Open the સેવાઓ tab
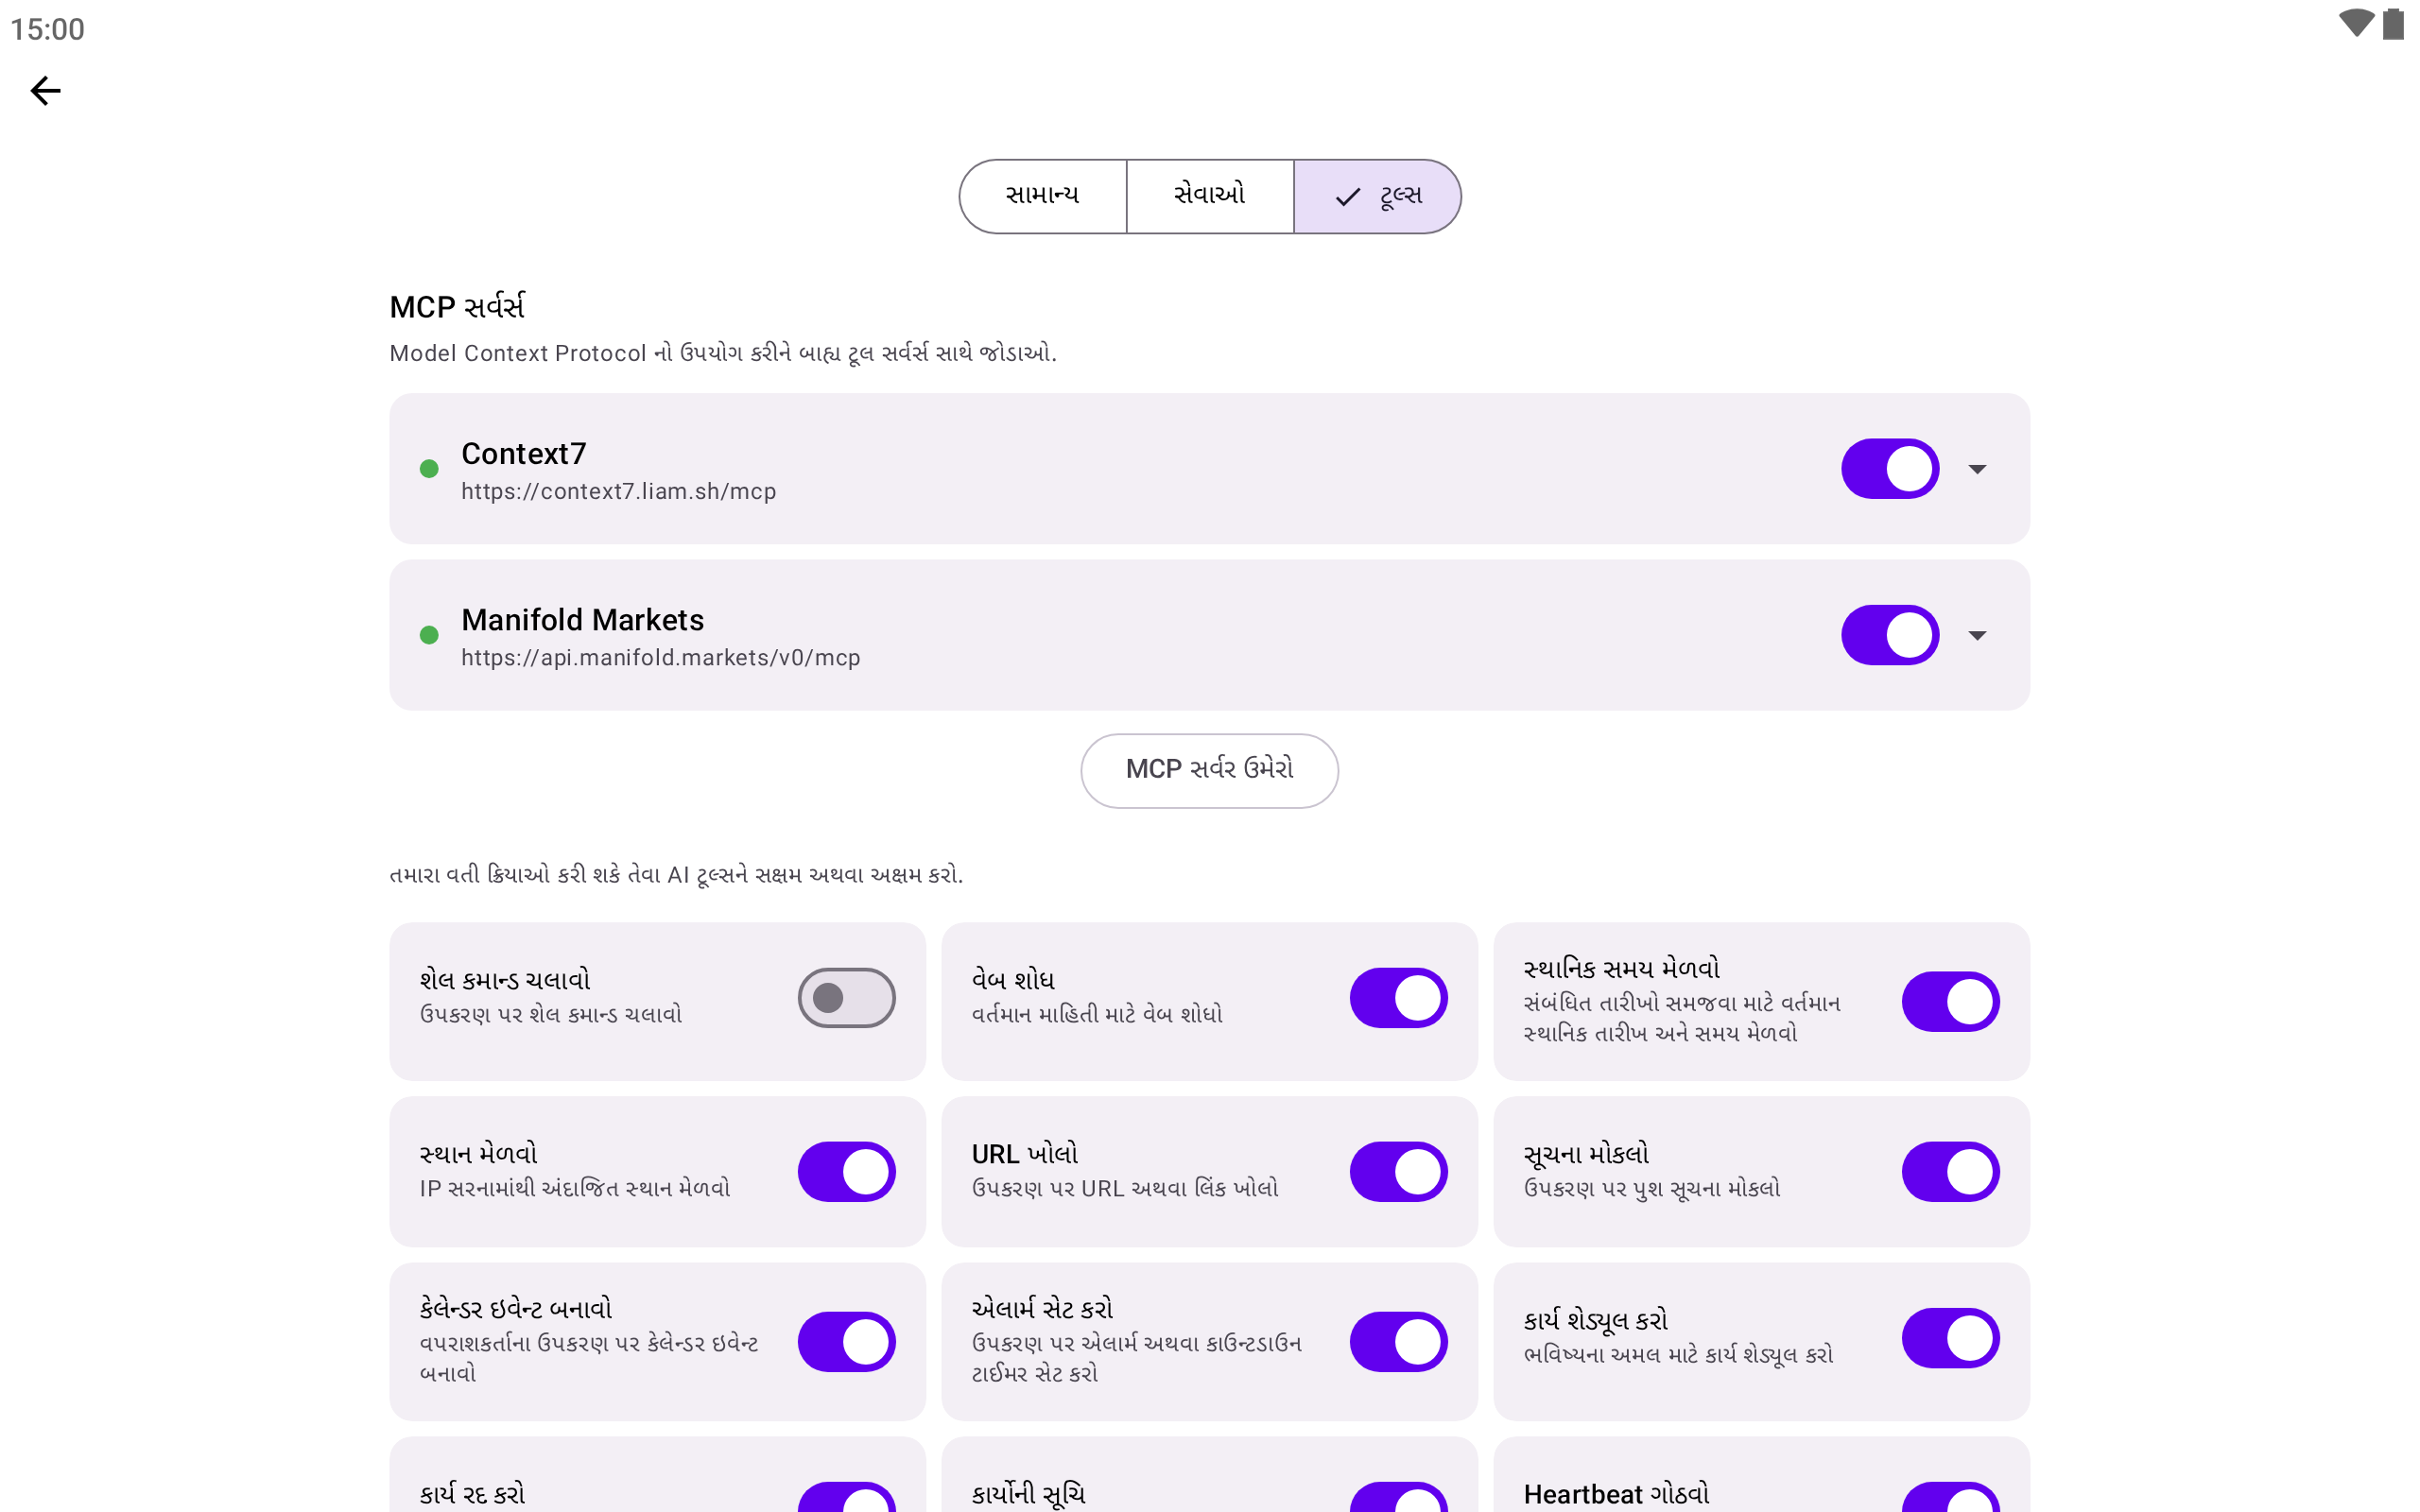 click(x=1209, y=196)
